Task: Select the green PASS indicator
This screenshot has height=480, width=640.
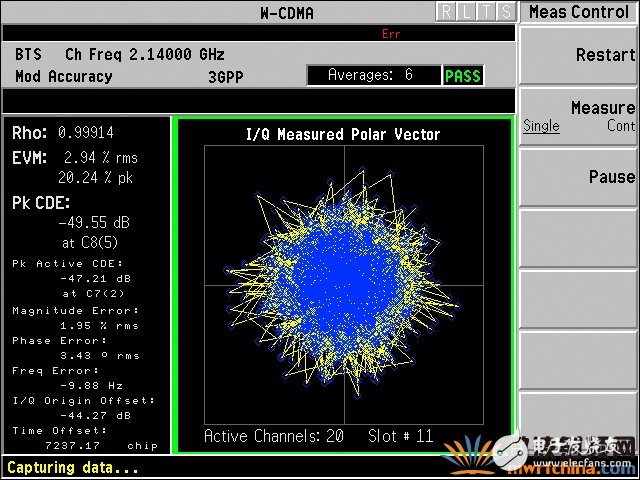Action: [x=462, y=76]
